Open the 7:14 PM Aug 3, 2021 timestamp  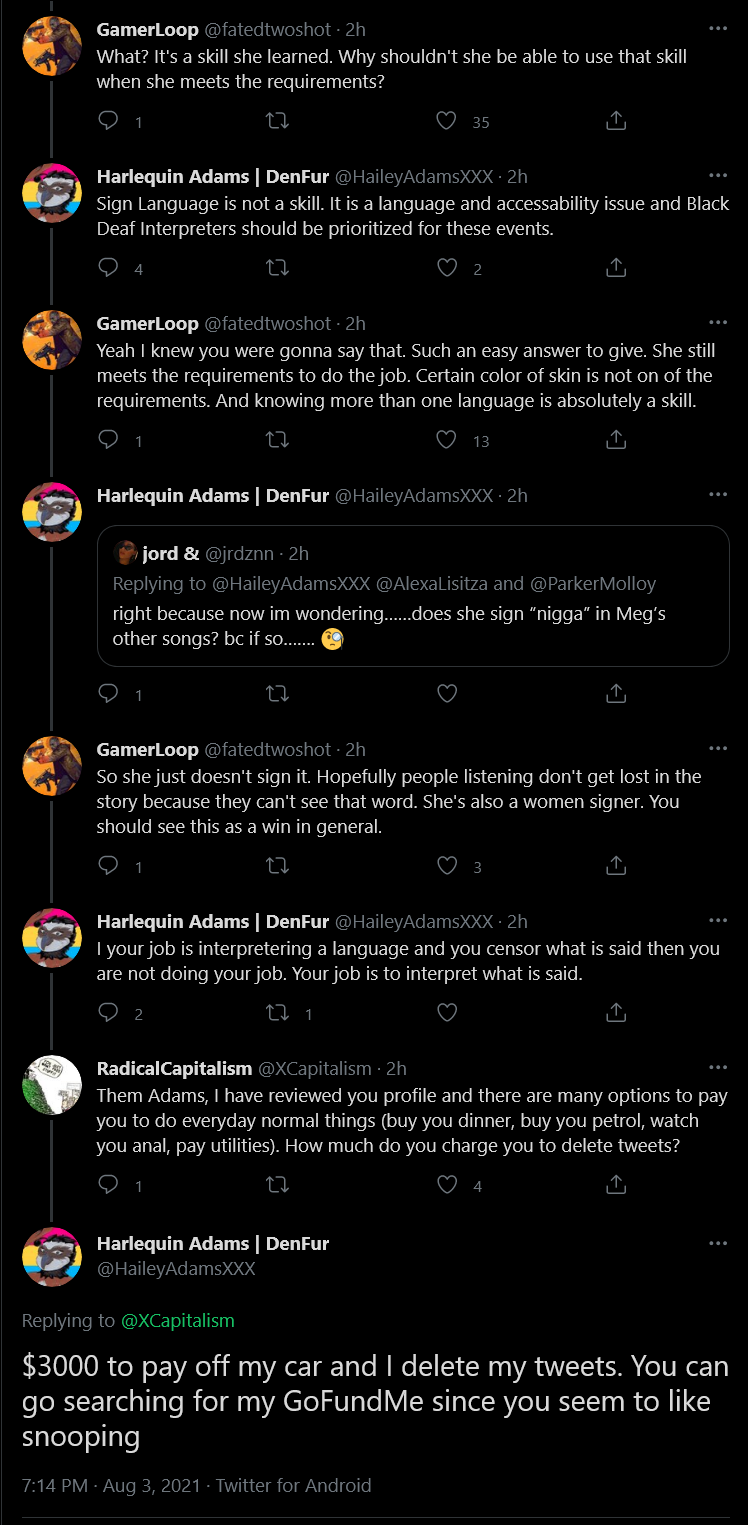click(x=111, y=1485)
